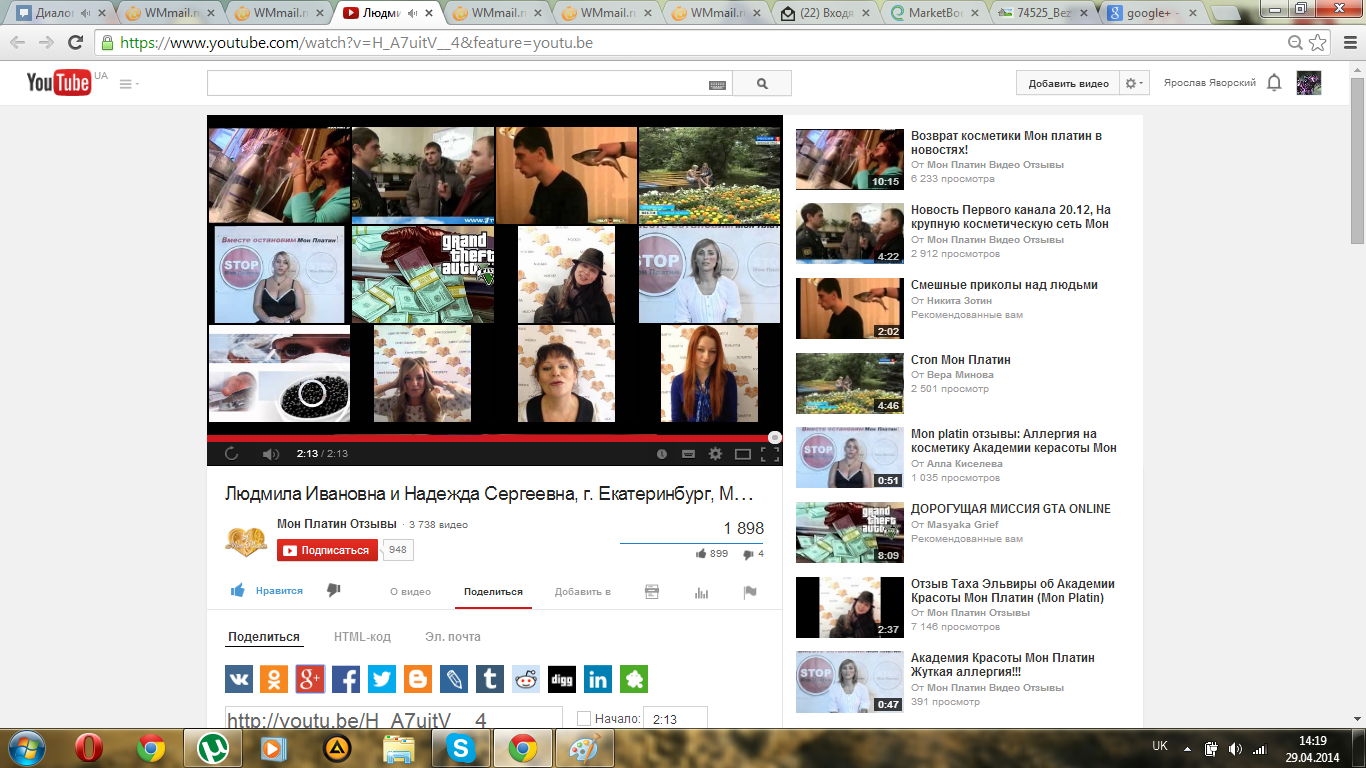Report the video with flag icon
1366x768 pixels.
pos(750,592)
